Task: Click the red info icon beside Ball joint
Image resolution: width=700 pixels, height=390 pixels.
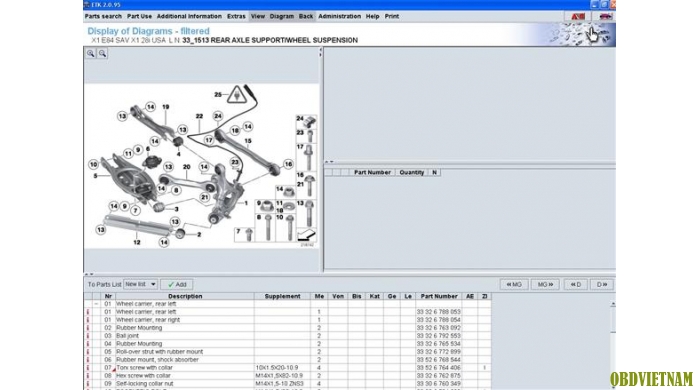Action: [88, 336]
